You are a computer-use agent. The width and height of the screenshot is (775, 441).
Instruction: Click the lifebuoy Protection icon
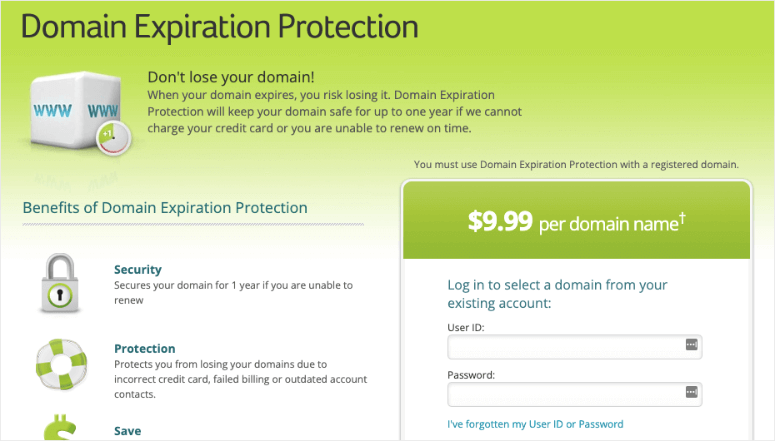[61, 362]
